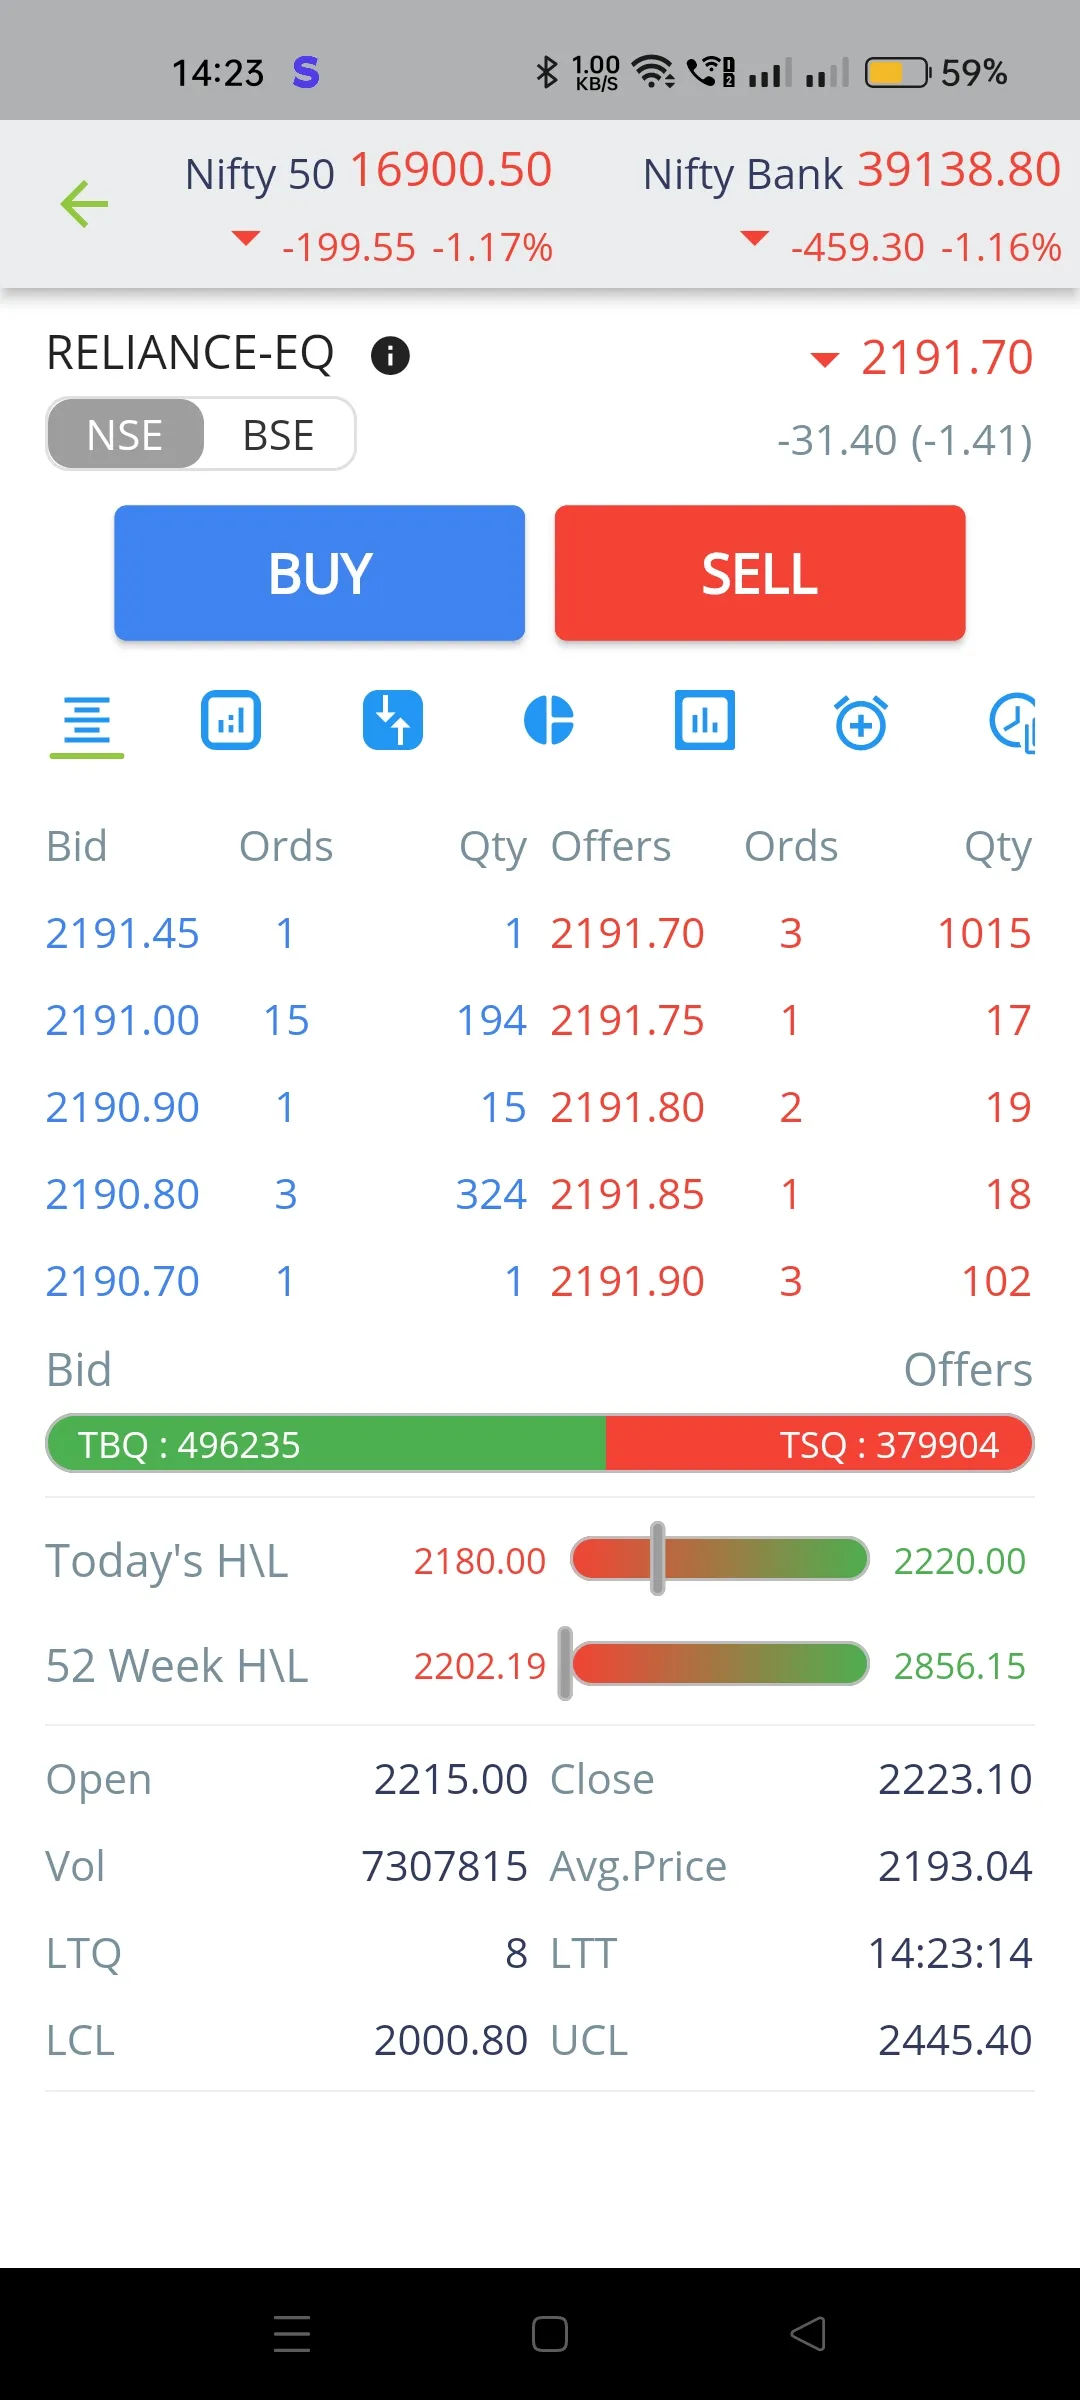Tap the green back arrow
This screenshot has height=2400, width=1080.
click(84, 204)
